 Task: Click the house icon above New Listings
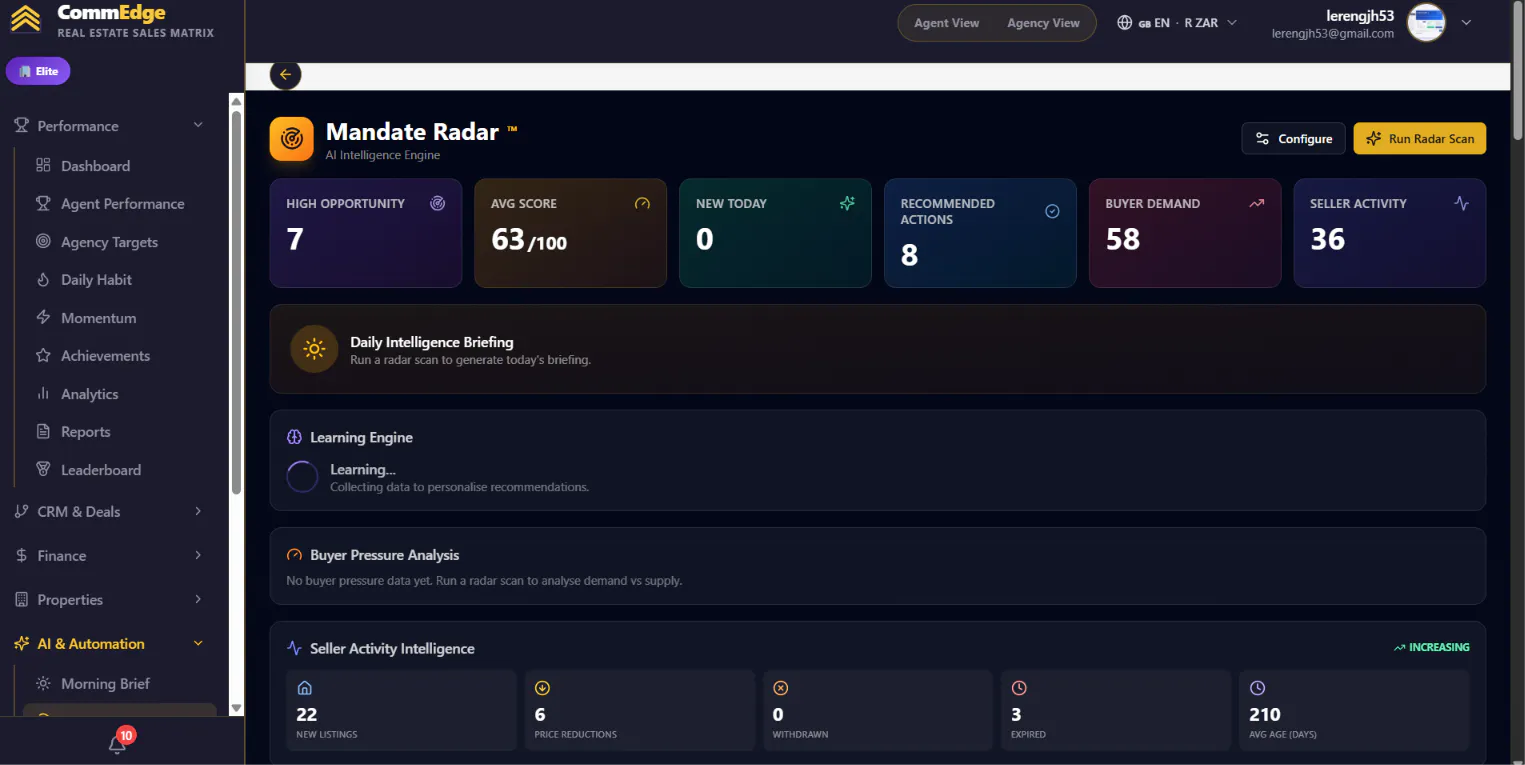(305, 688)
